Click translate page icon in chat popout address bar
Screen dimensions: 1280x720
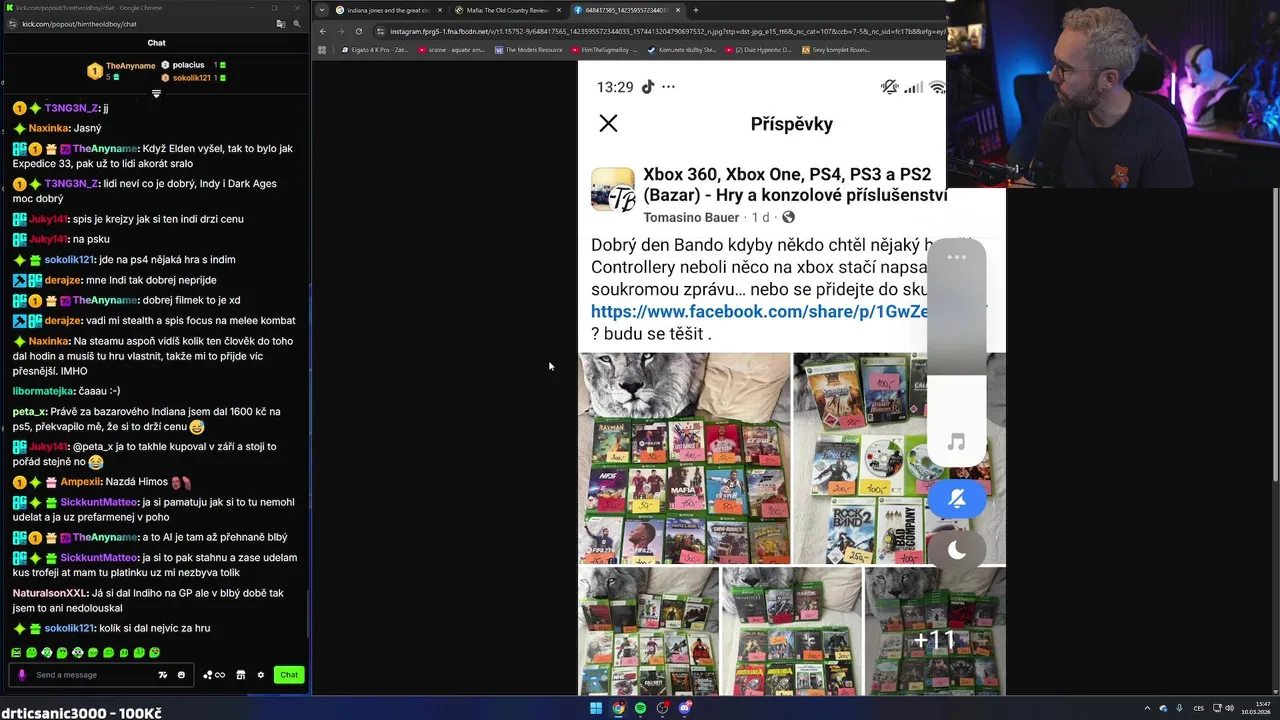pos(281,24)
